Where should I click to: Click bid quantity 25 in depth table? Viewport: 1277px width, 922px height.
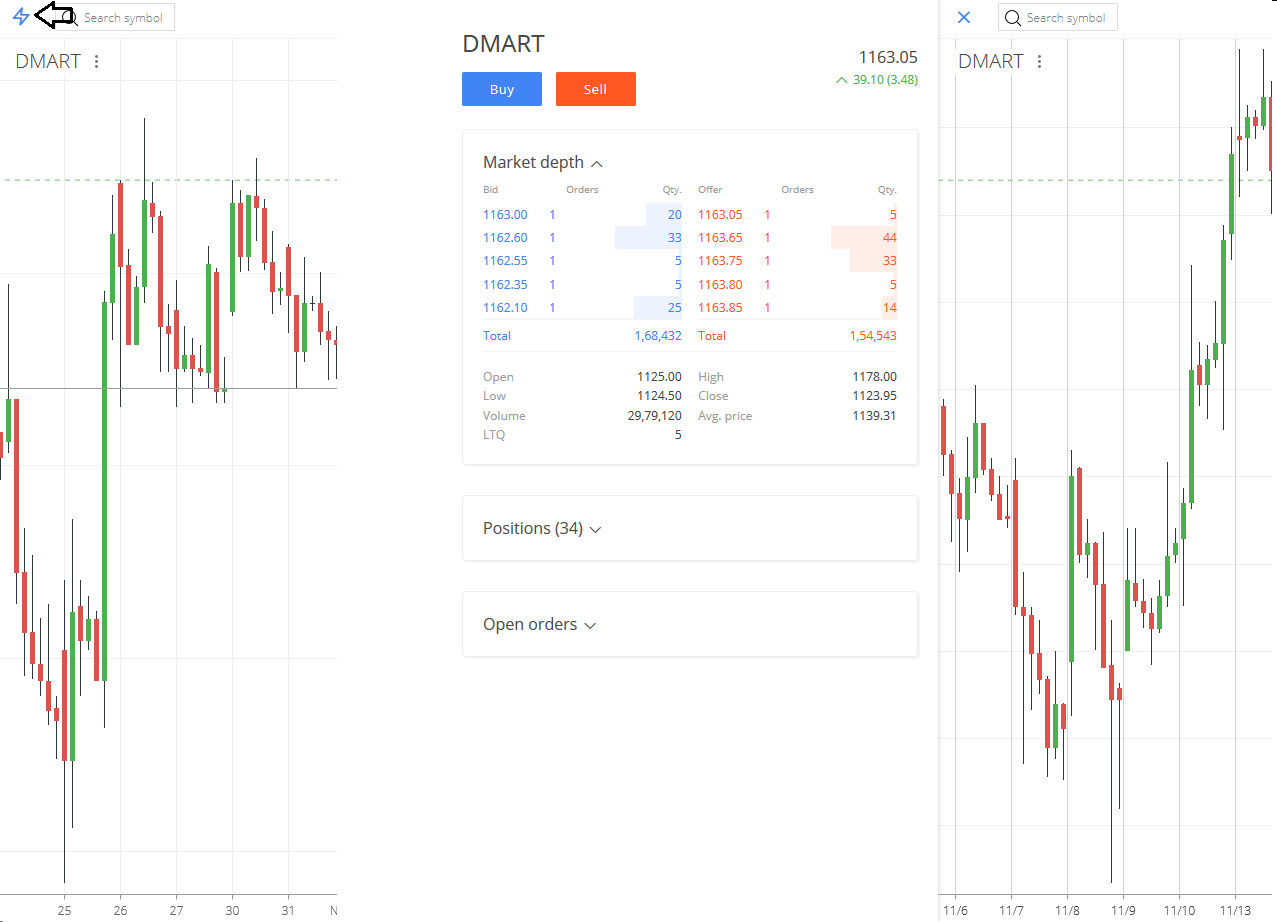click(674, 308)
